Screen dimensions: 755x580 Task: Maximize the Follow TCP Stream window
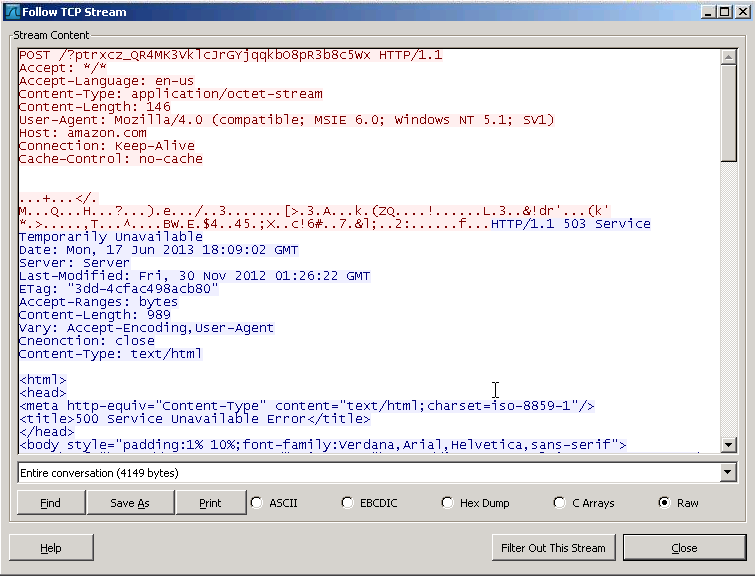(724, 12)
